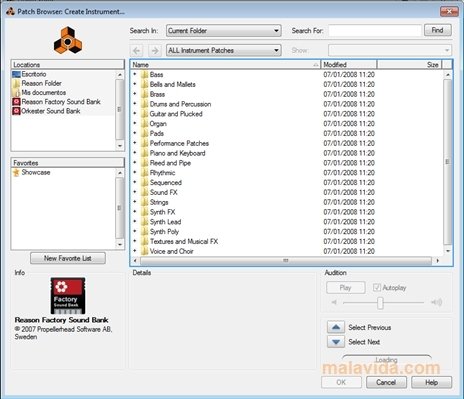Click the Piano and Keyboard folder icon
The image size is (464, 399).
click(144, 153)
